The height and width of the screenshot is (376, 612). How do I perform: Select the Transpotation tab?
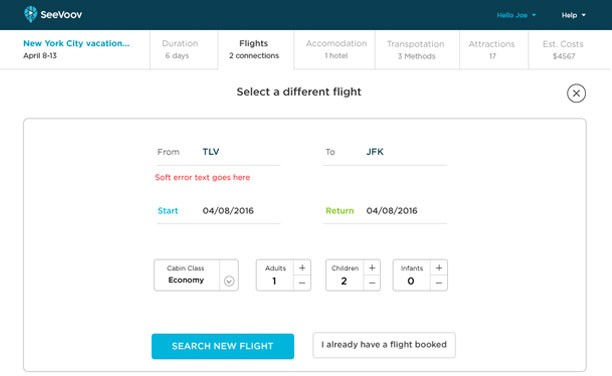[x=416, y=50]
